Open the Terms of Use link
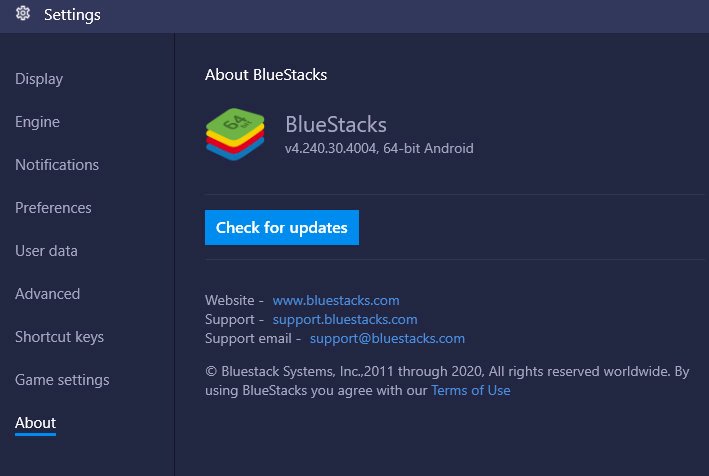The image size is (709, 476). [x=471, y=390]
